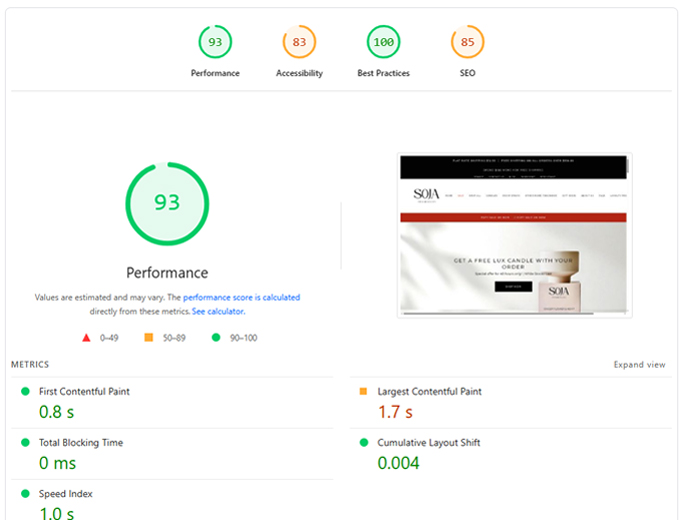Screen dimensions: 680x520
Task: Click the large Performance 93 circular gauge
Action: [x=167, y=203]
